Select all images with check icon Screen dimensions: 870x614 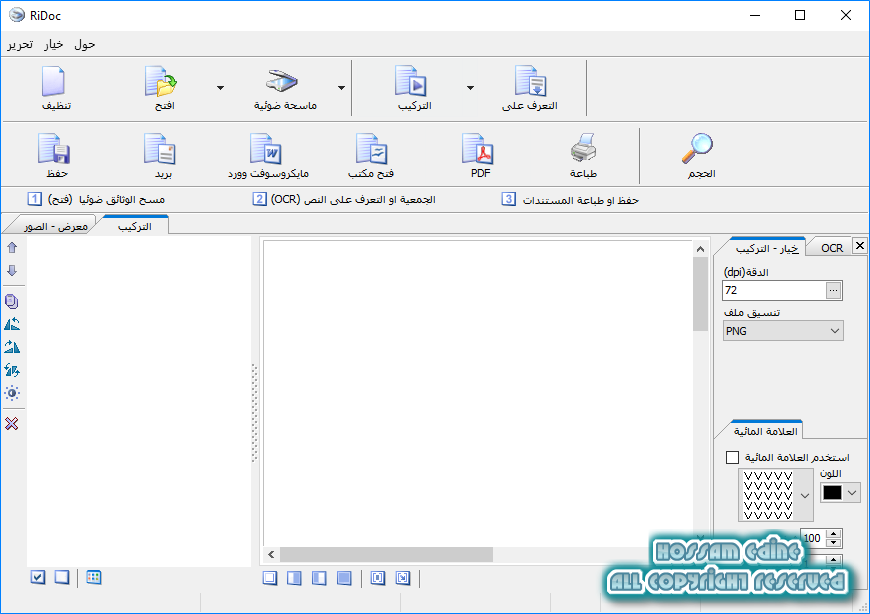(x=38, y=577)
